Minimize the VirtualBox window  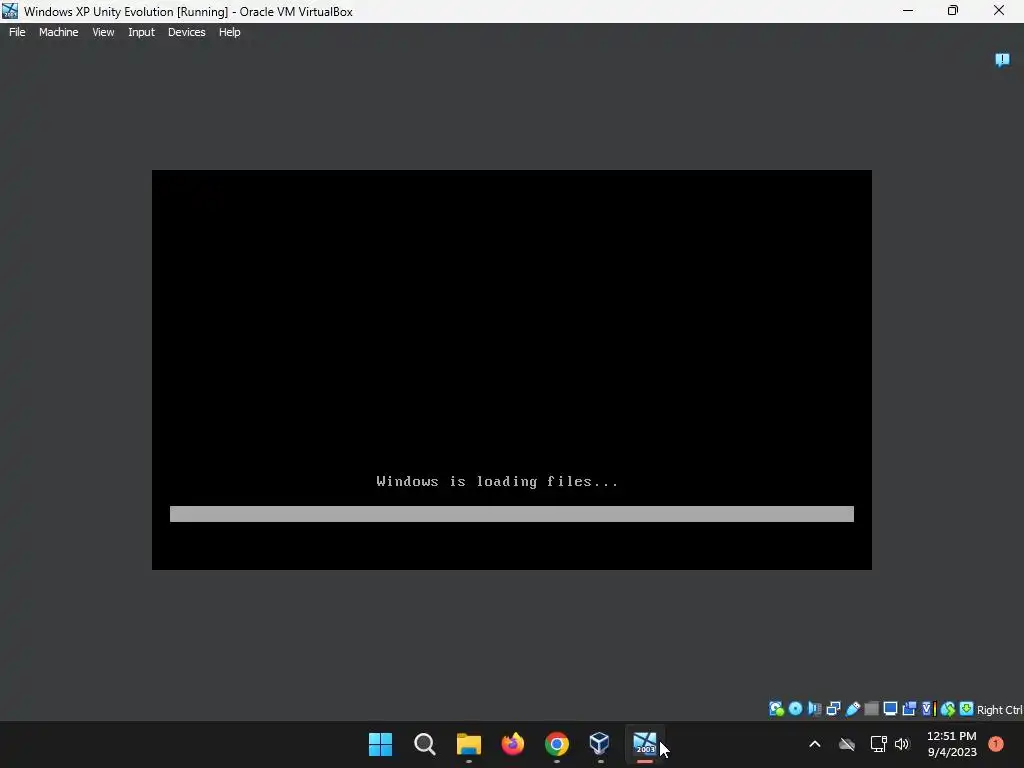[908, 11]
